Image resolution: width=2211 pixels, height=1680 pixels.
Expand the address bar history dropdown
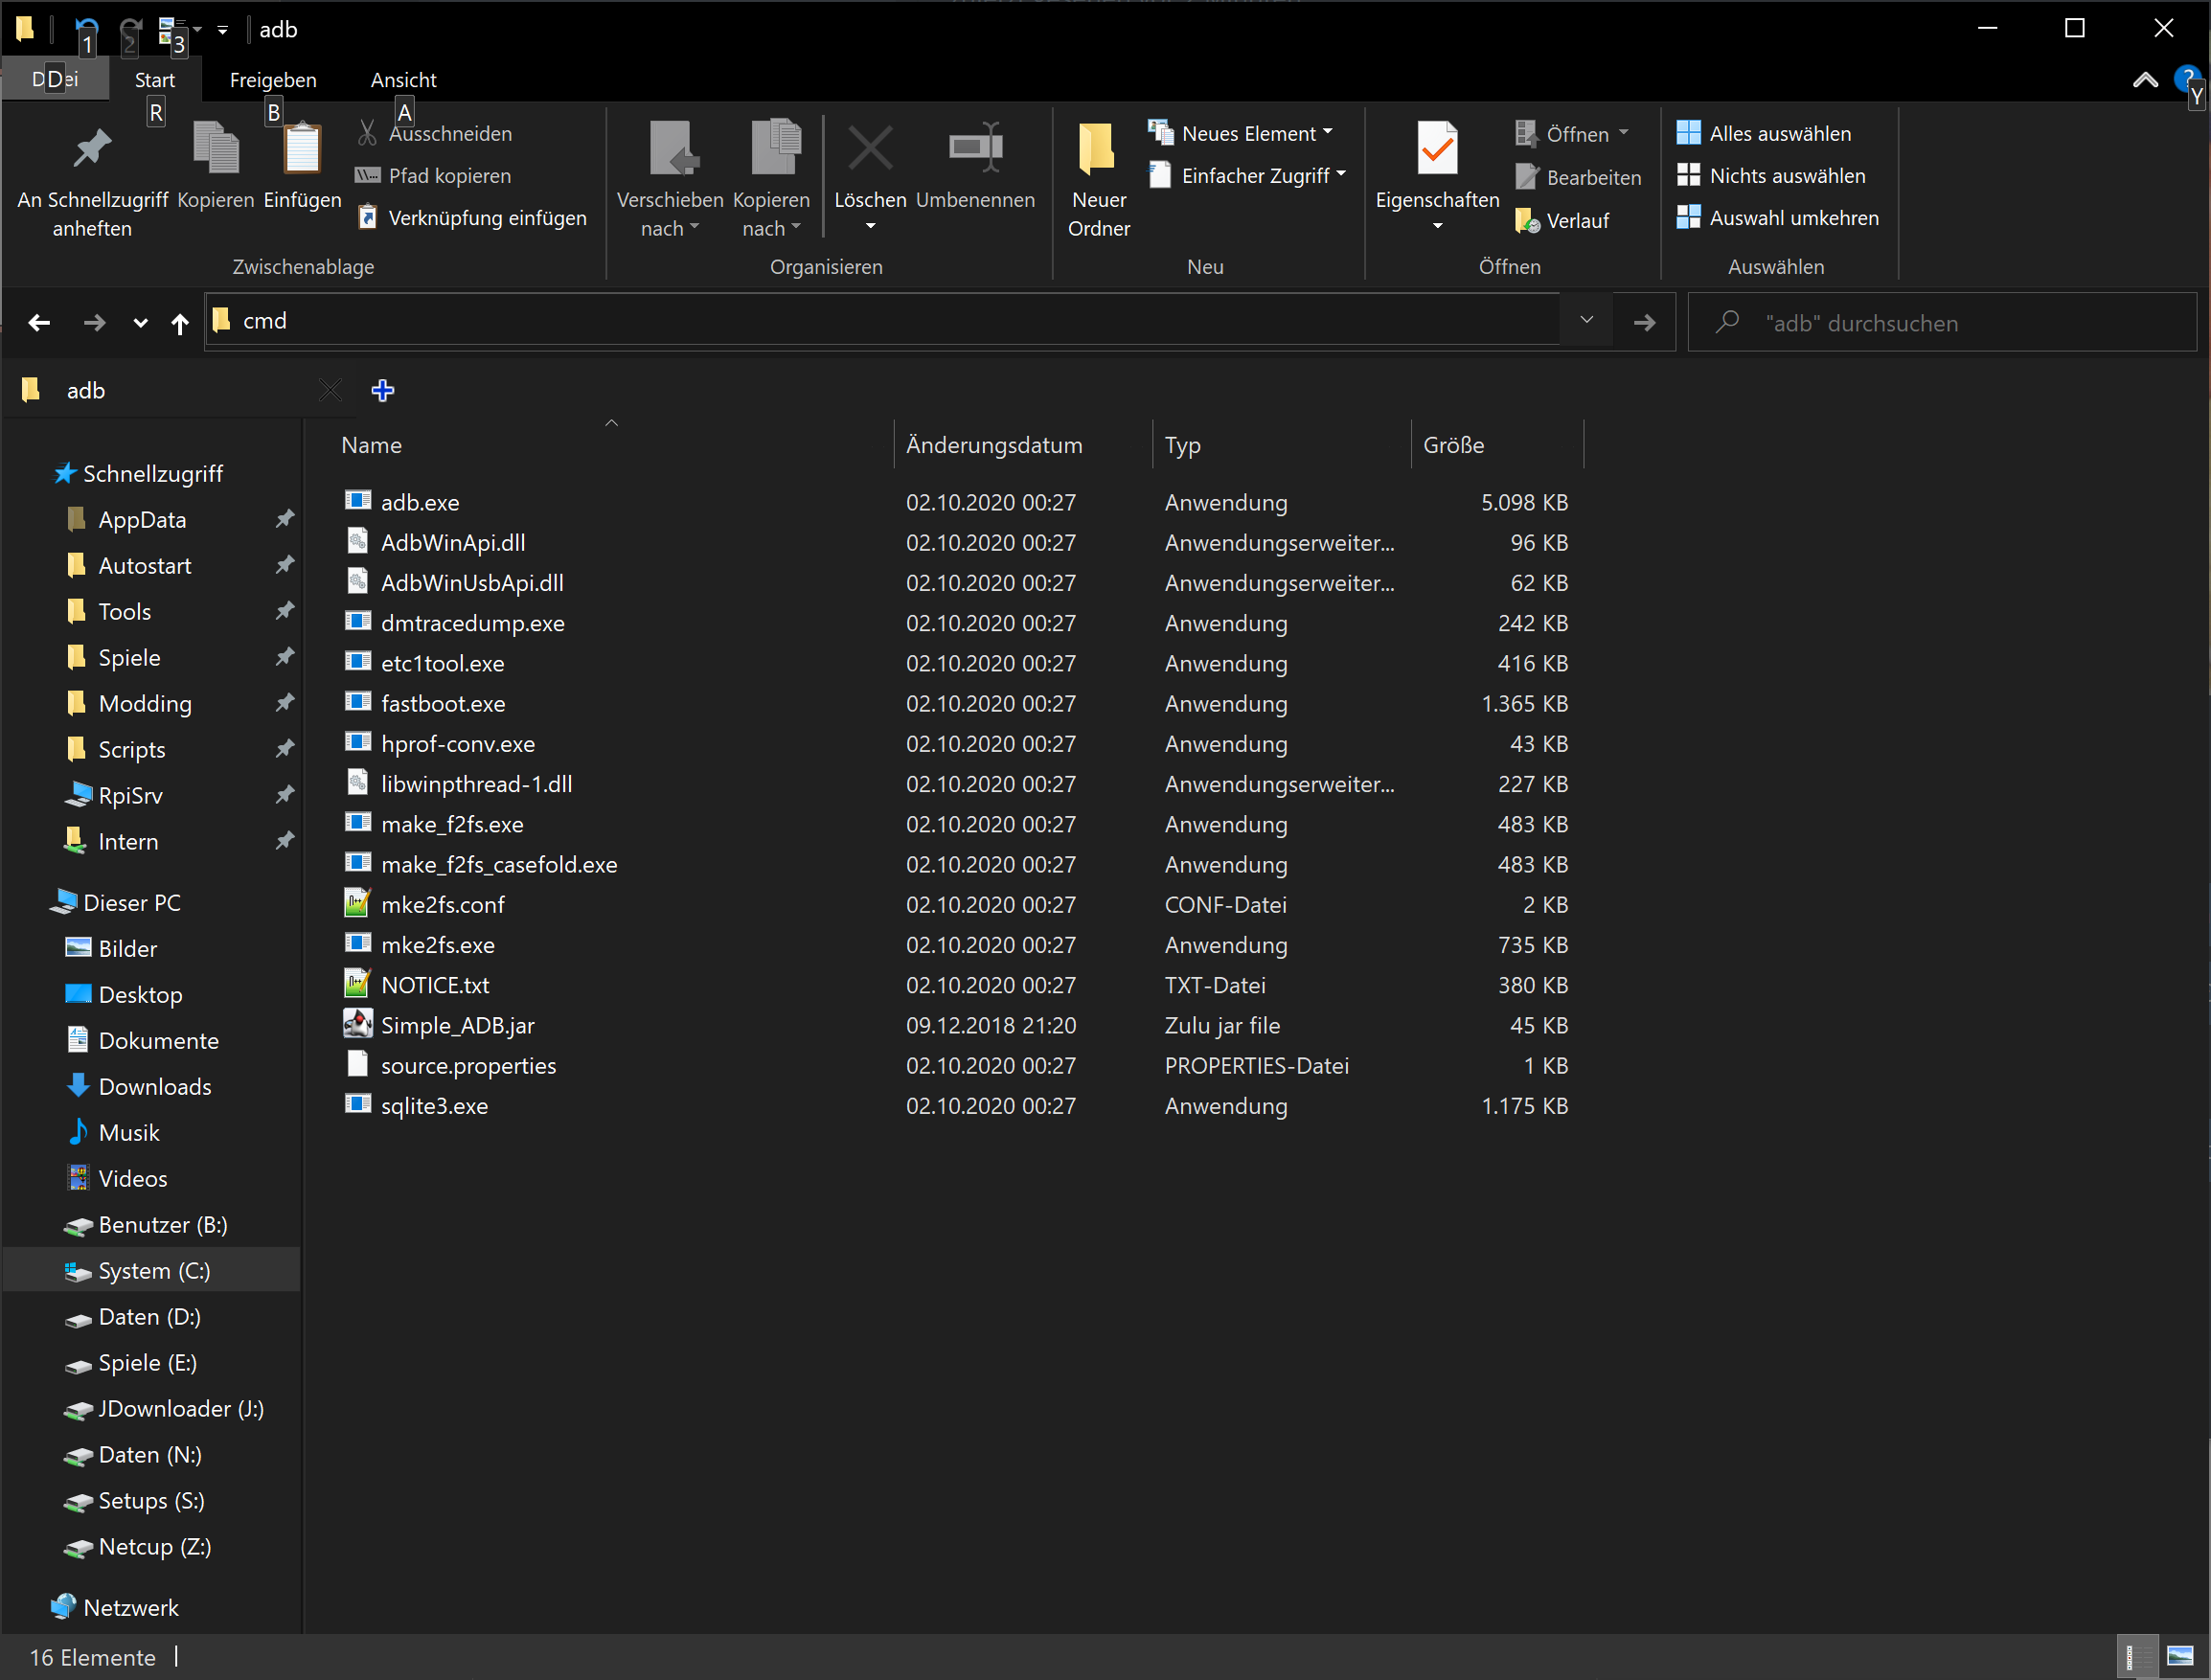[x=1586, y=321]
